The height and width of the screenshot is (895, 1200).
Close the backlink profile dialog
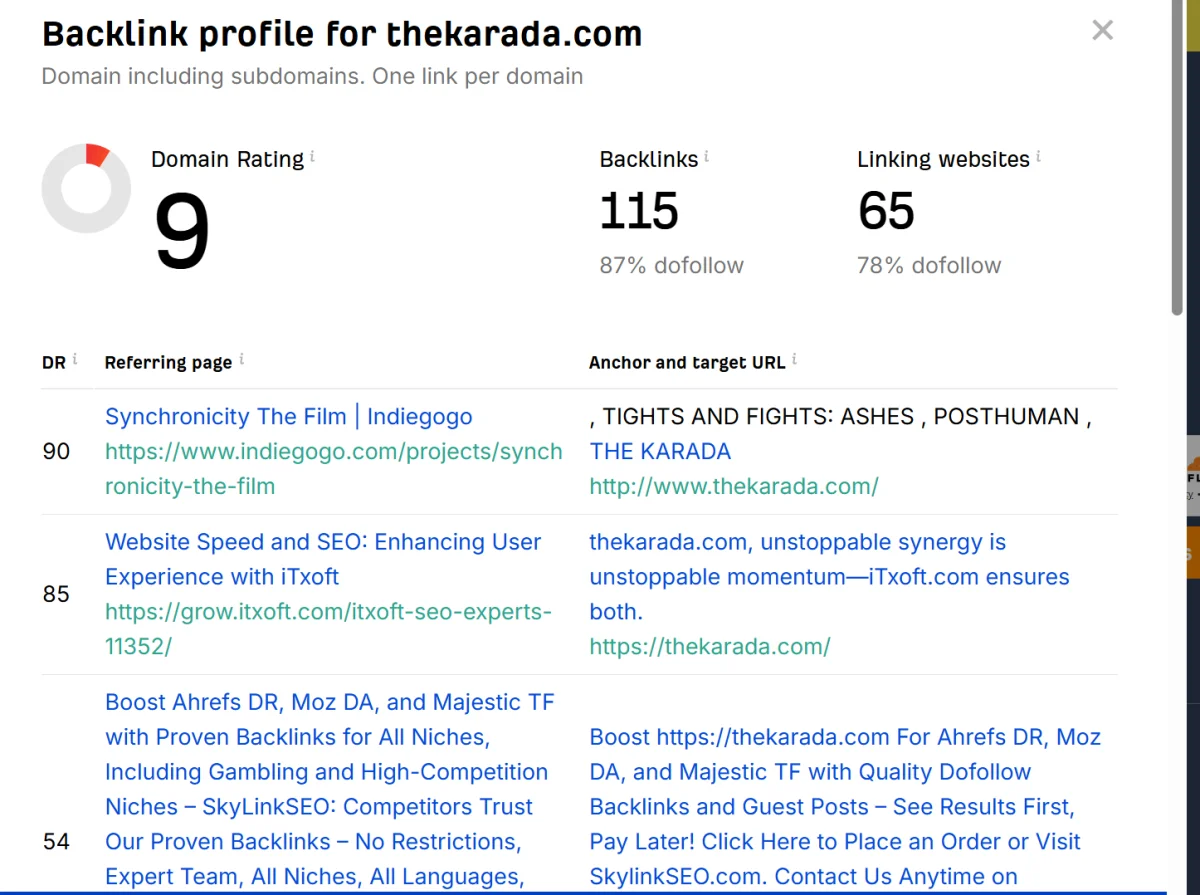1102,30
